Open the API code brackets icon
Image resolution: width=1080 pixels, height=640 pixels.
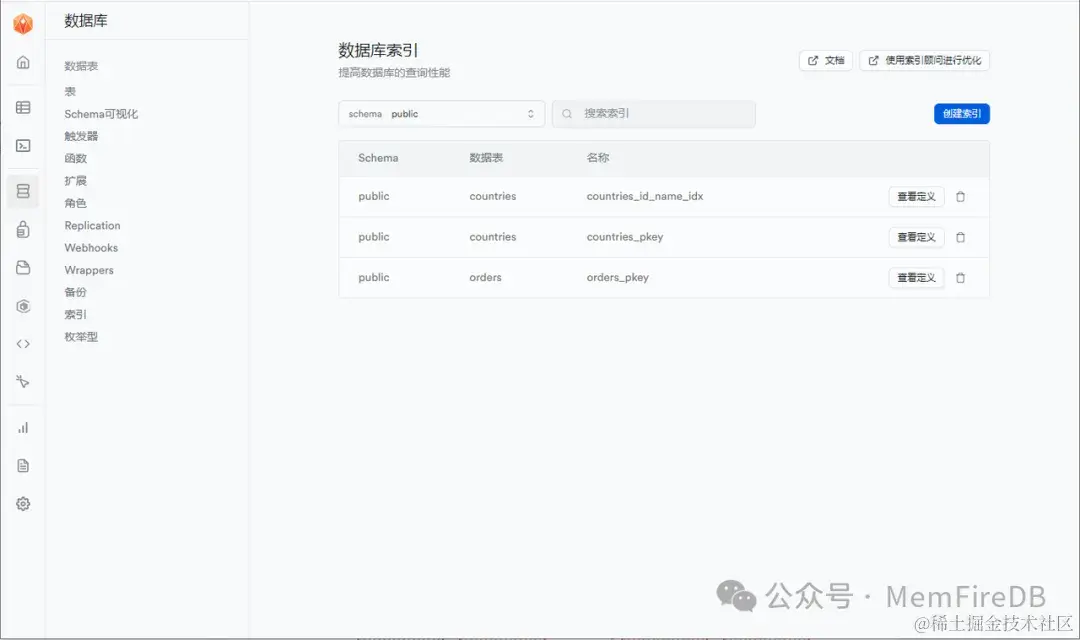coord(23,344)
